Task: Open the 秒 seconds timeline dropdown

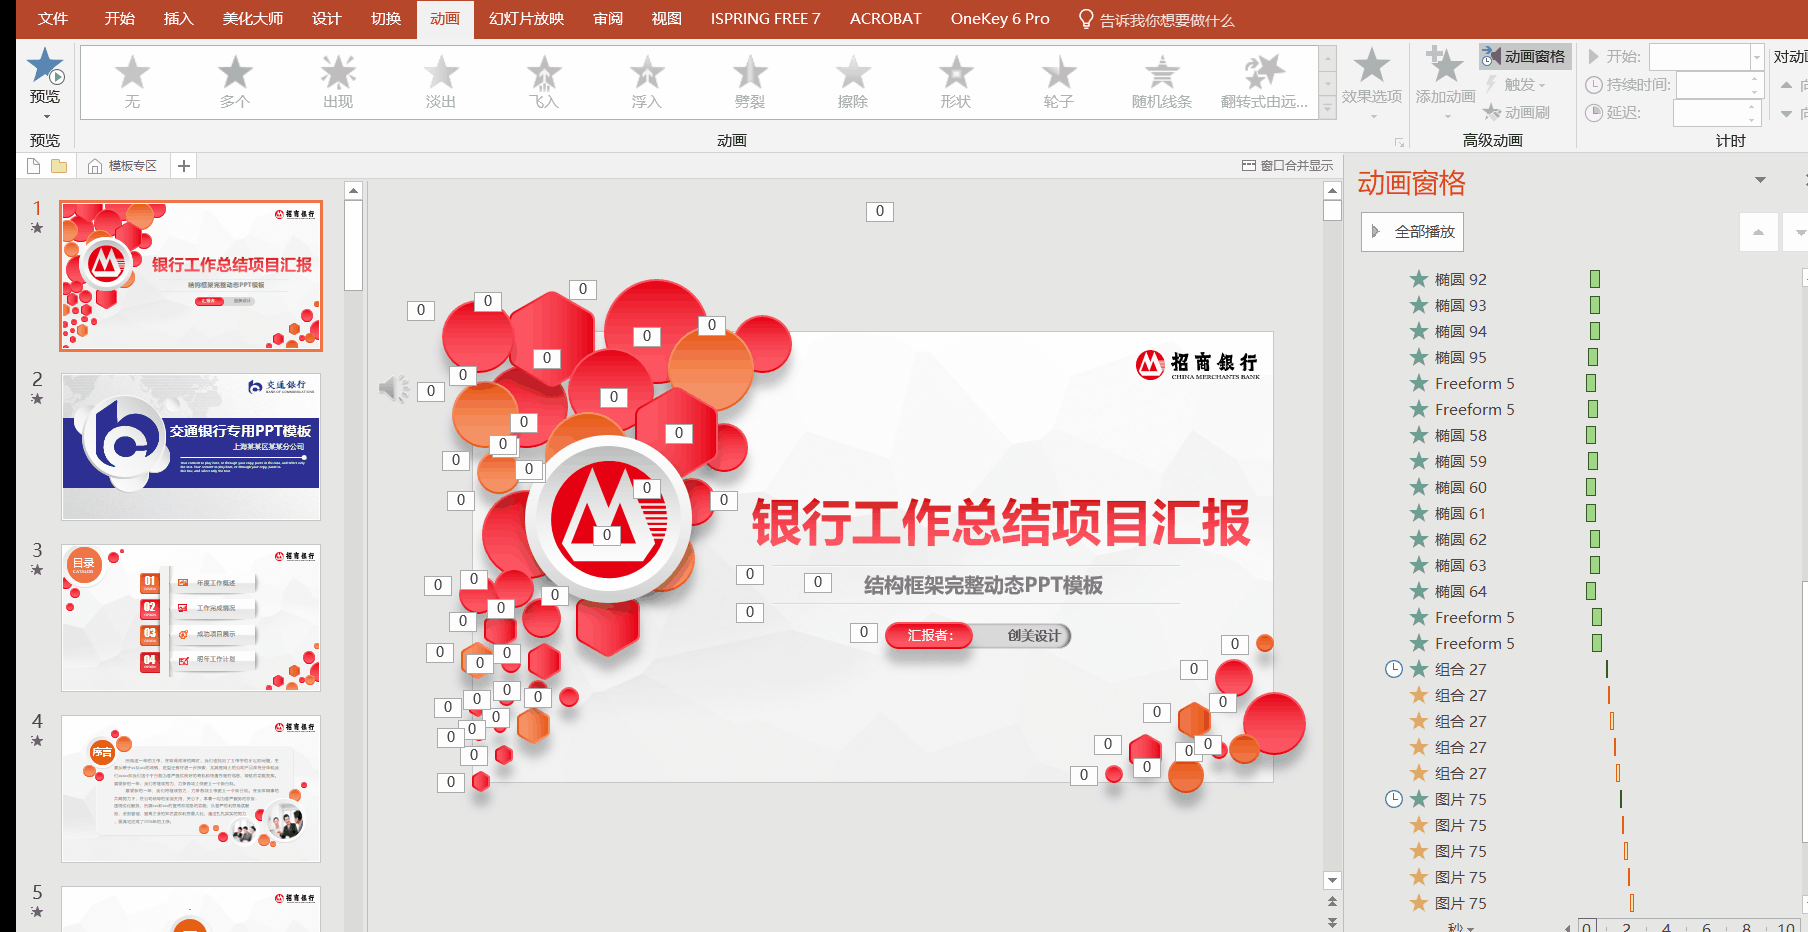Action: point(1460,928)
